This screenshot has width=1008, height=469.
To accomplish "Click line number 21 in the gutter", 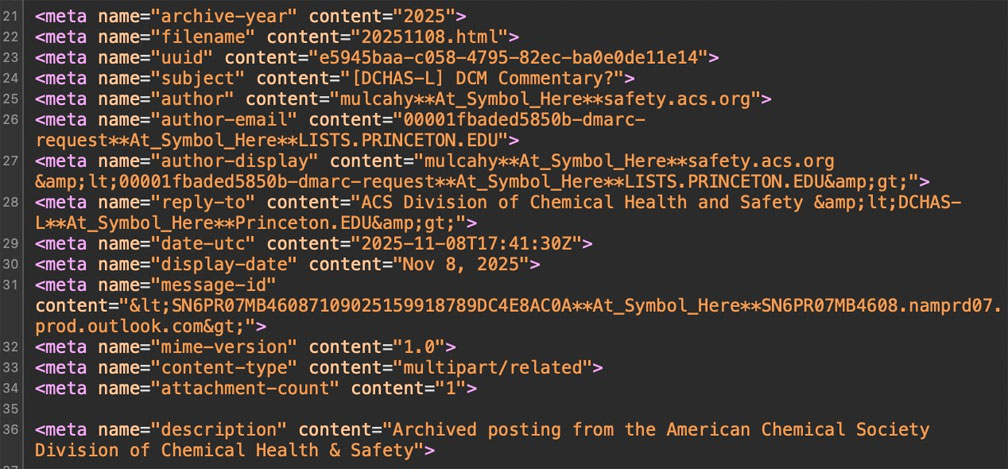I will pyautogui.click(x=10, y=17).
